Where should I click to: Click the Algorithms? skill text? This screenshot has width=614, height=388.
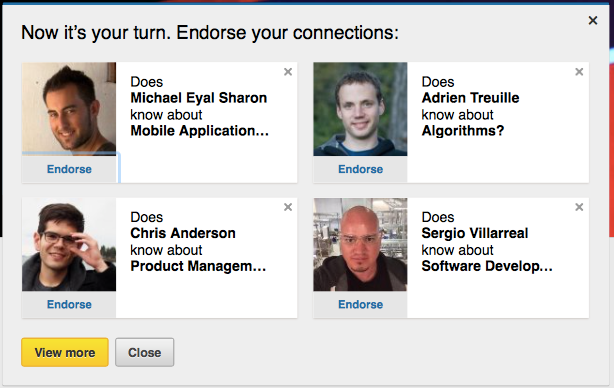[463, 131]
